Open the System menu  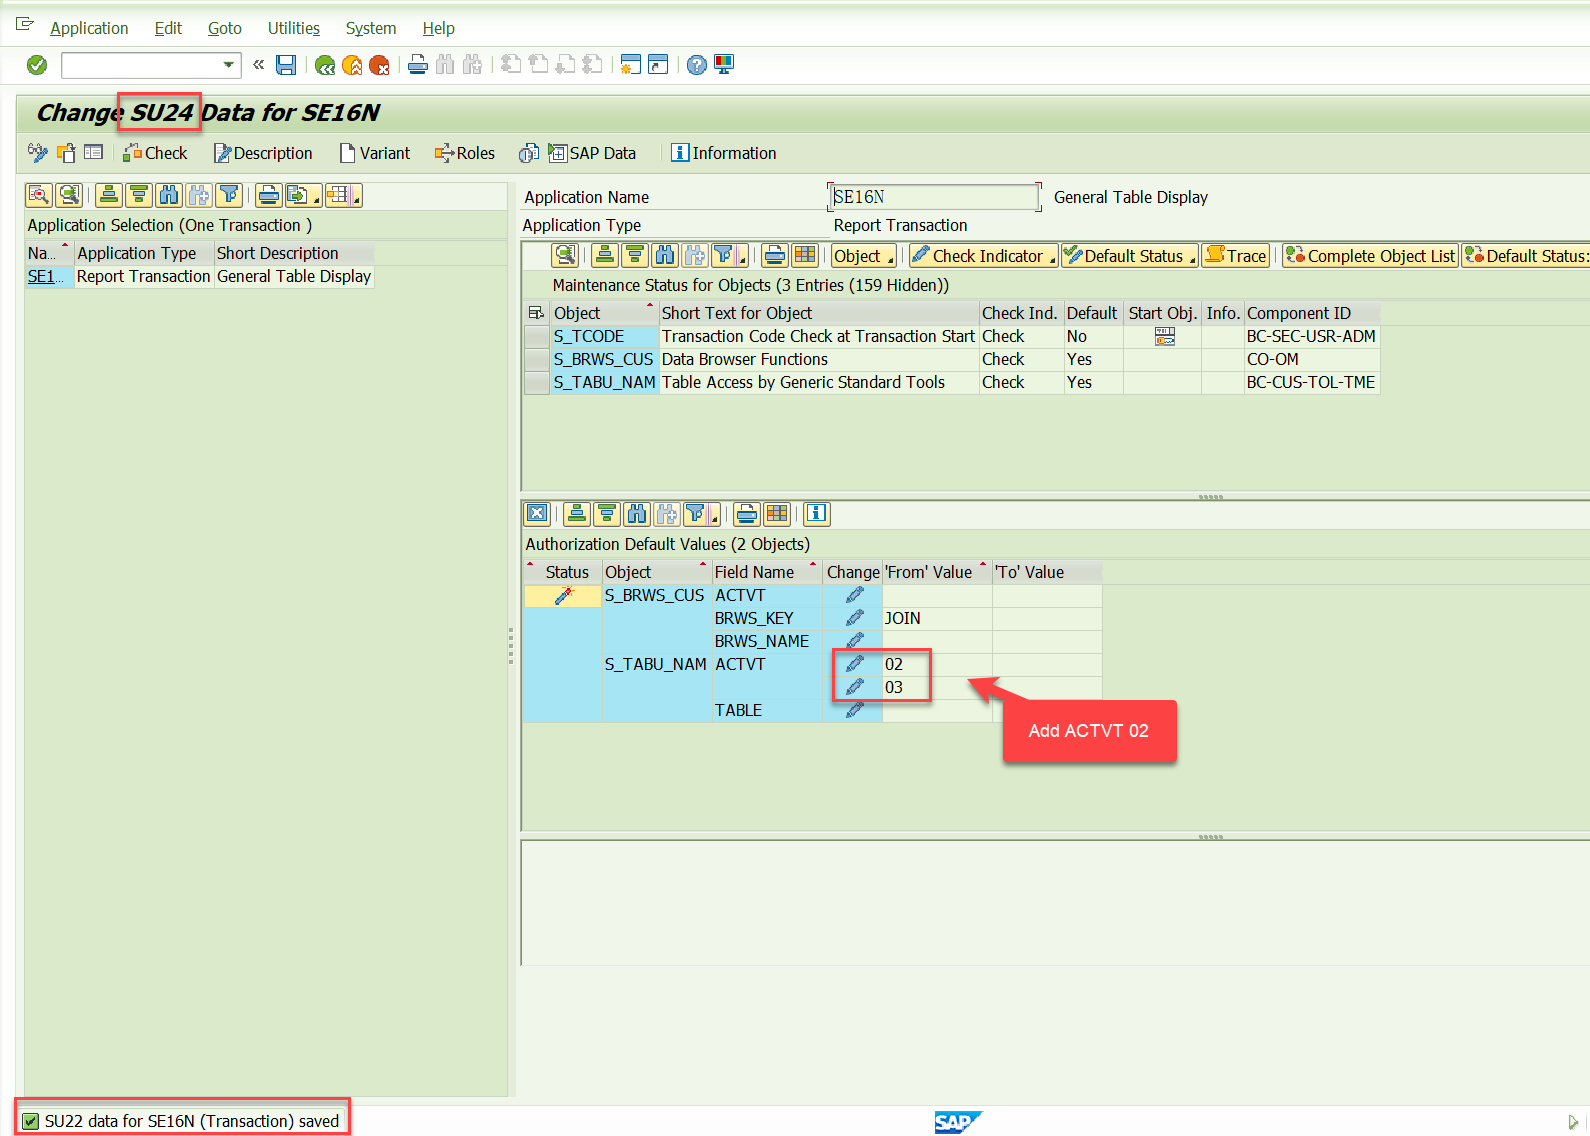tap(371, 28)
